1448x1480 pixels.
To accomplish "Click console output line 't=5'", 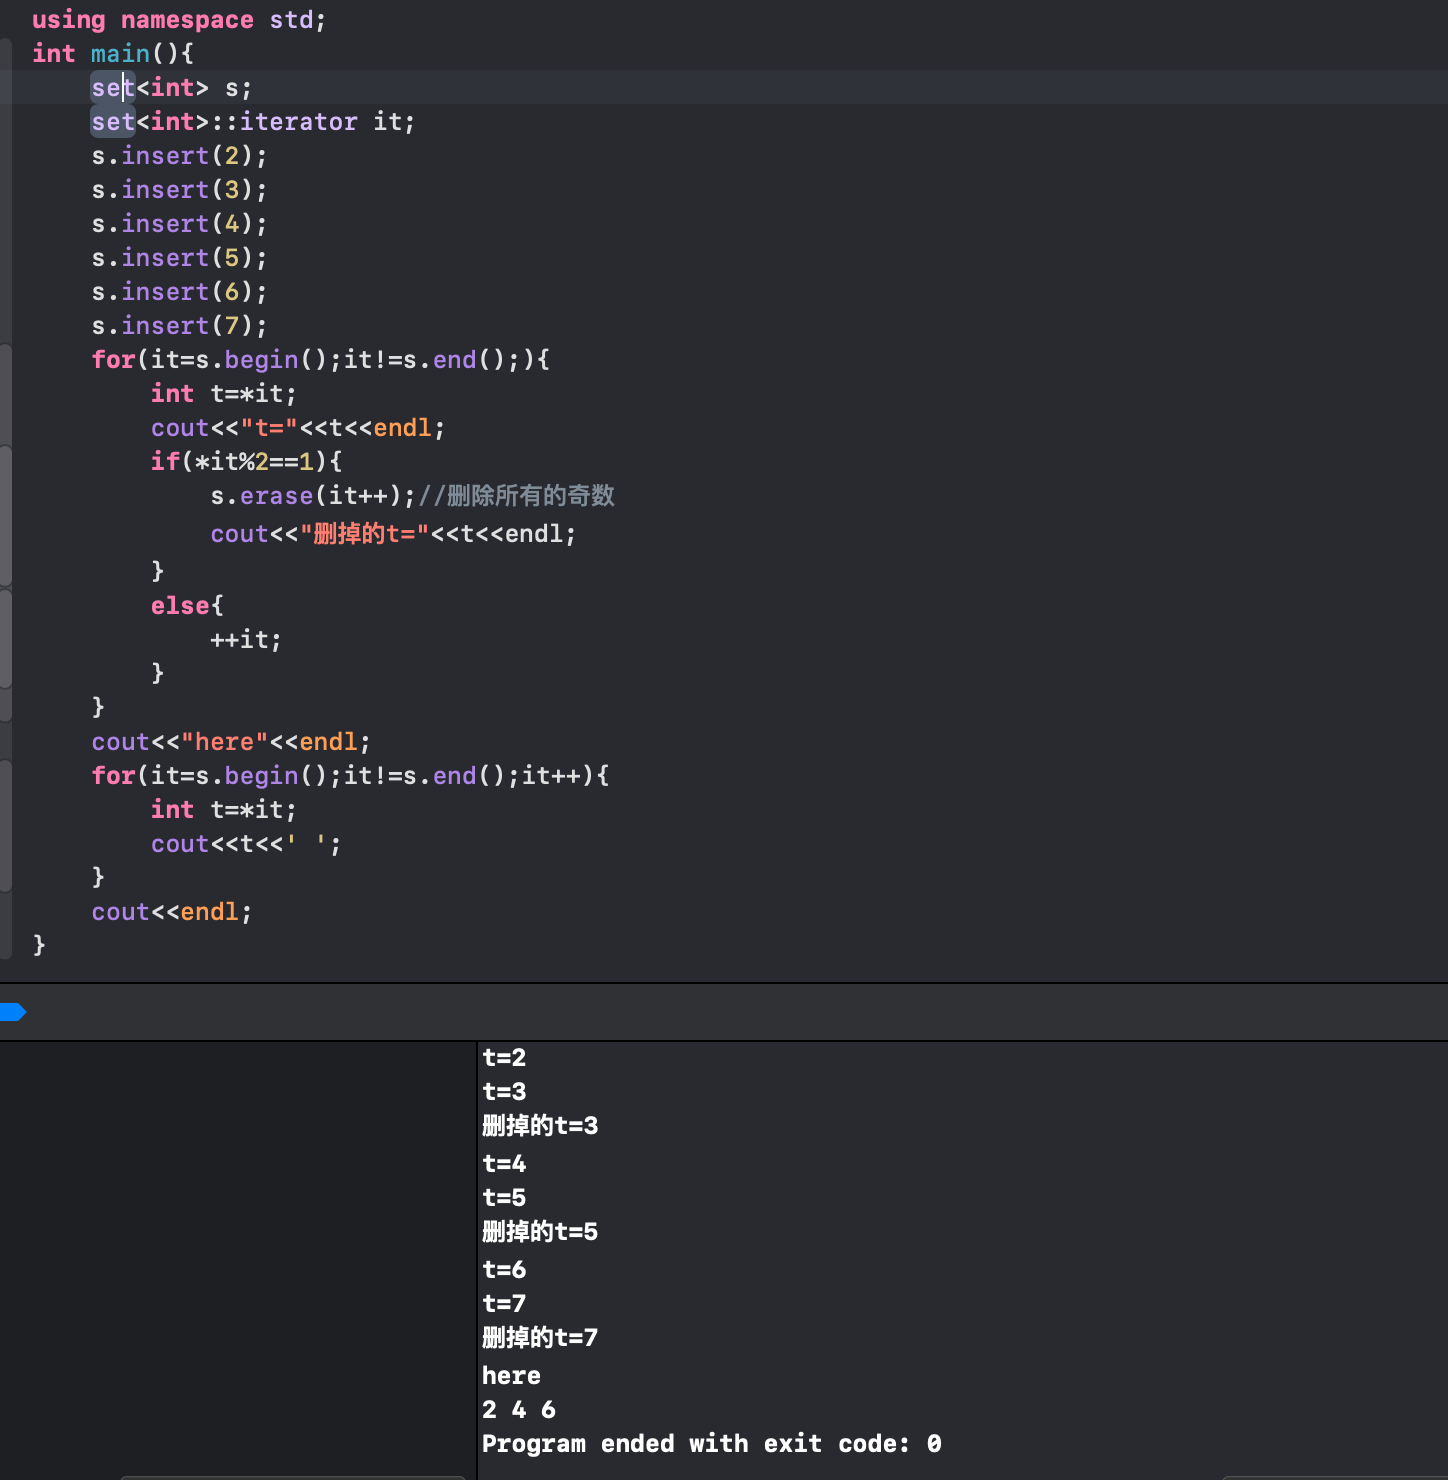I will (x=504, y=1198).
